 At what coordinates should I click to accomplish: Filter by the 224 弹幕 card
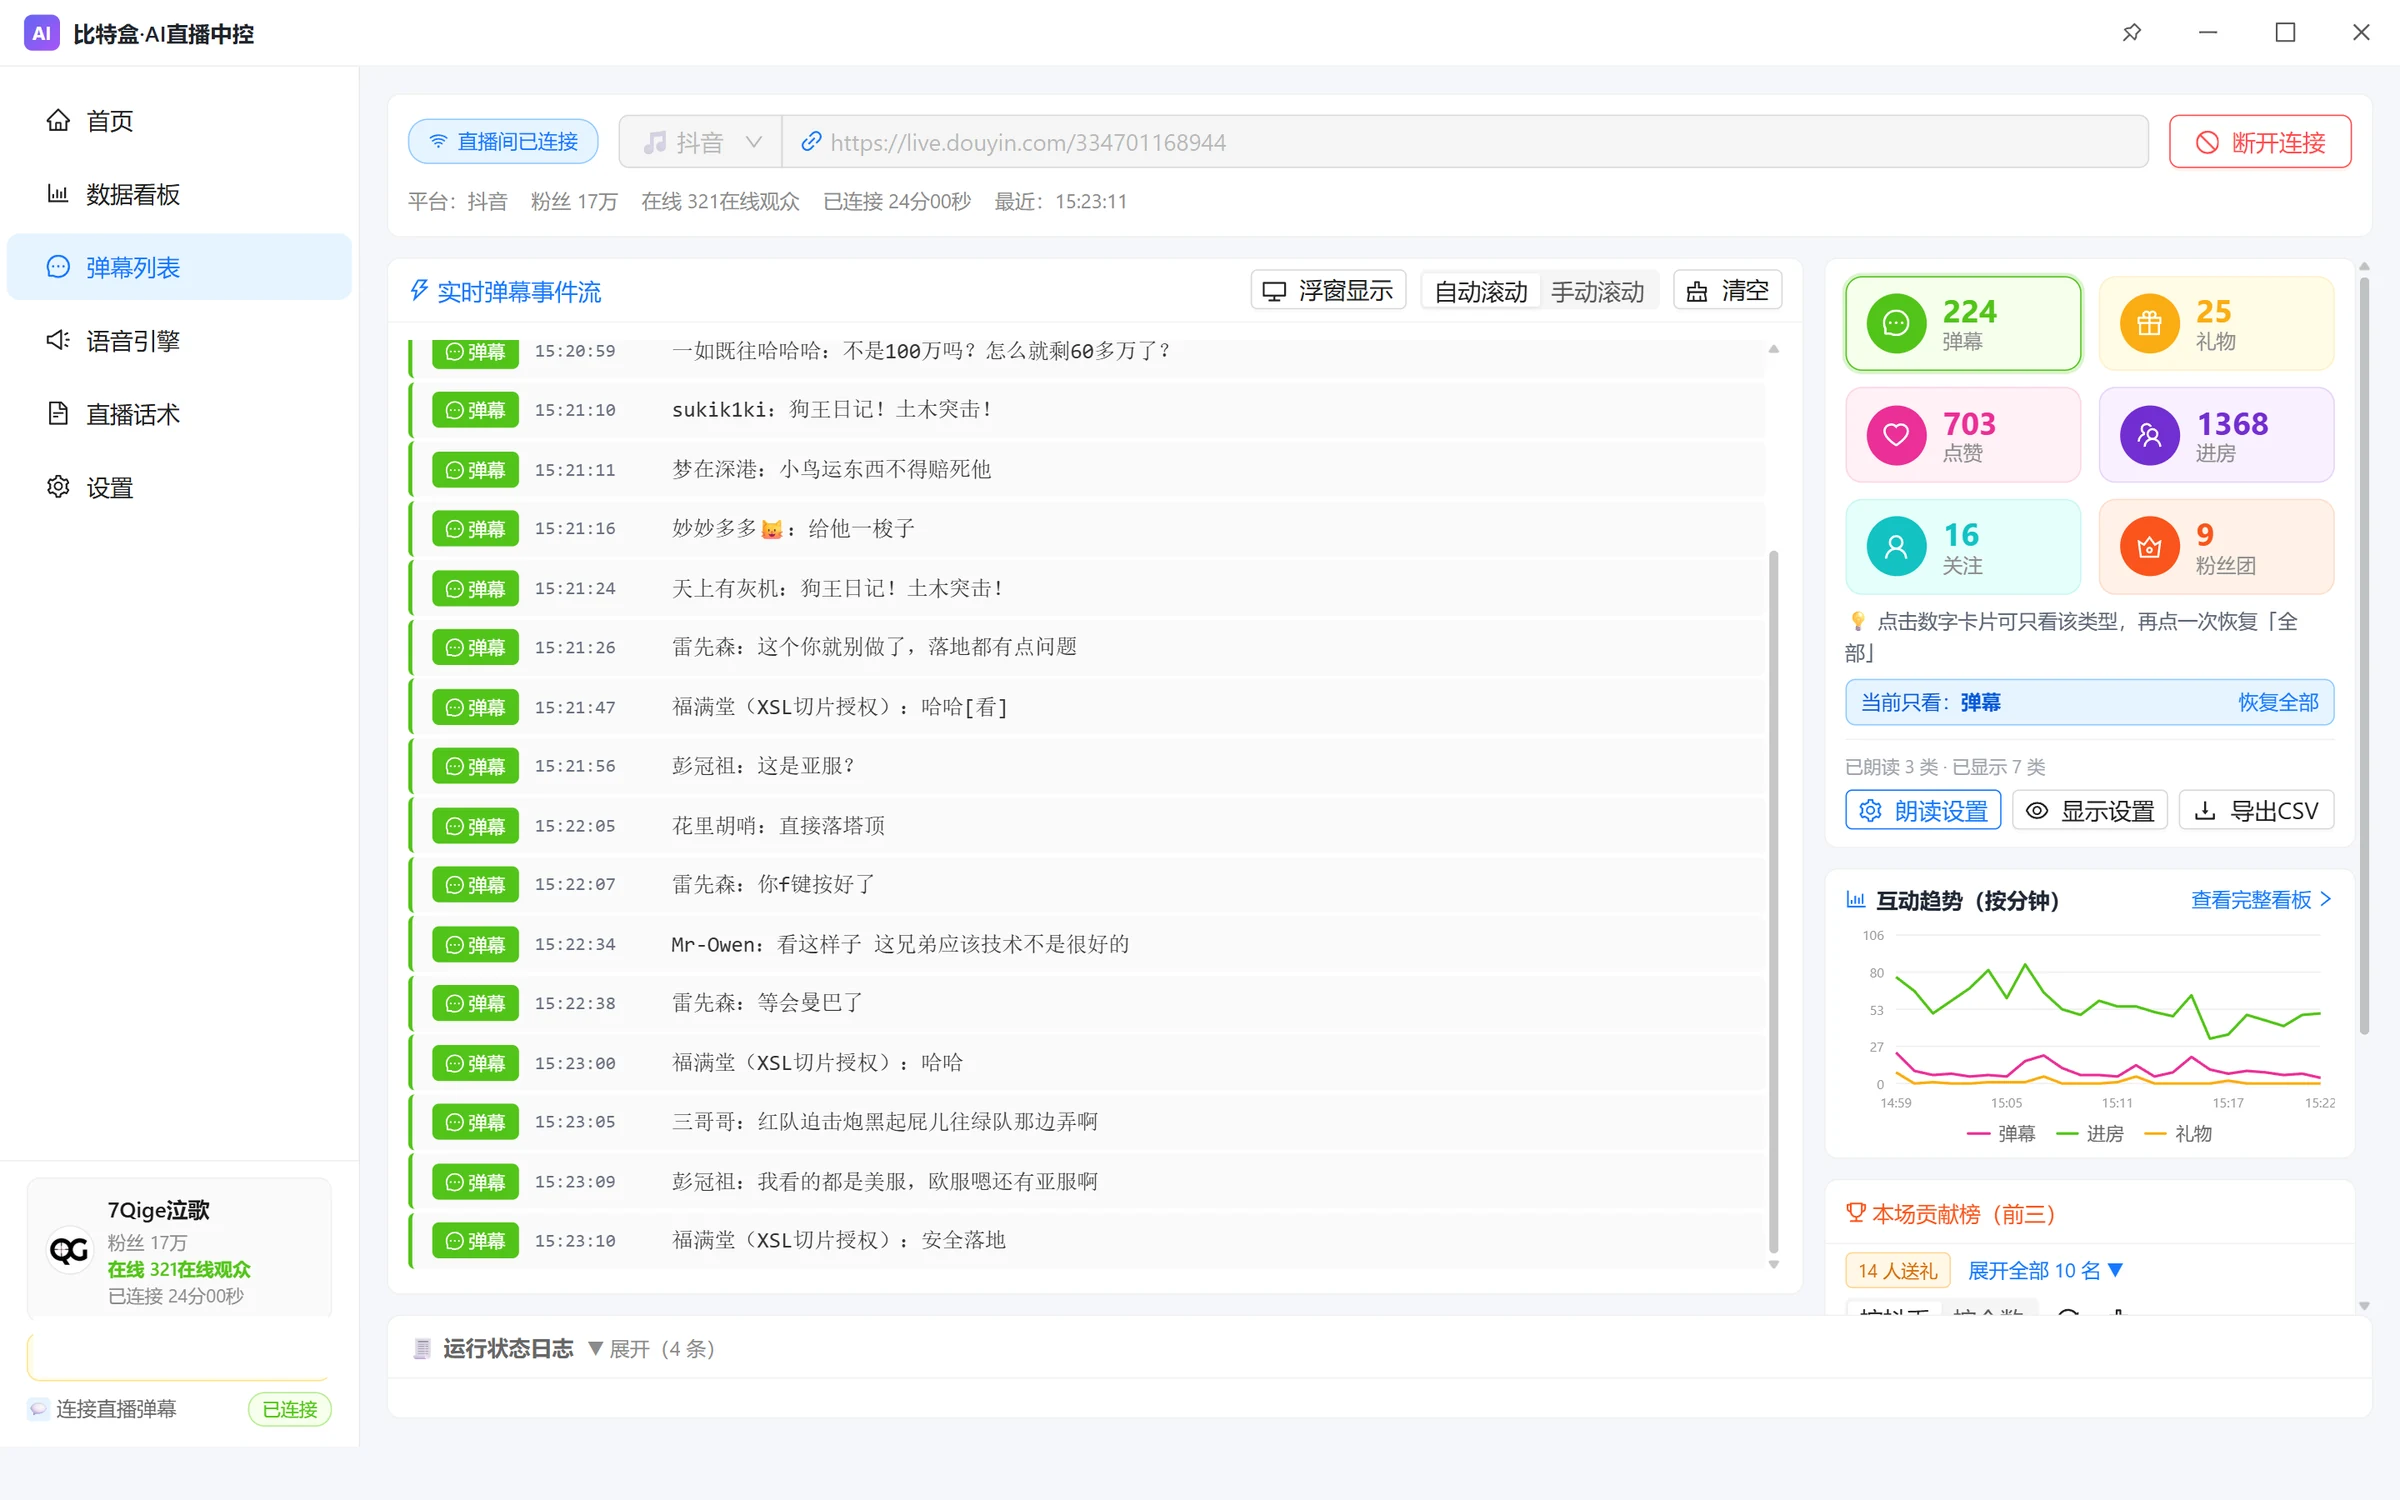click(x=1963, y=323)
